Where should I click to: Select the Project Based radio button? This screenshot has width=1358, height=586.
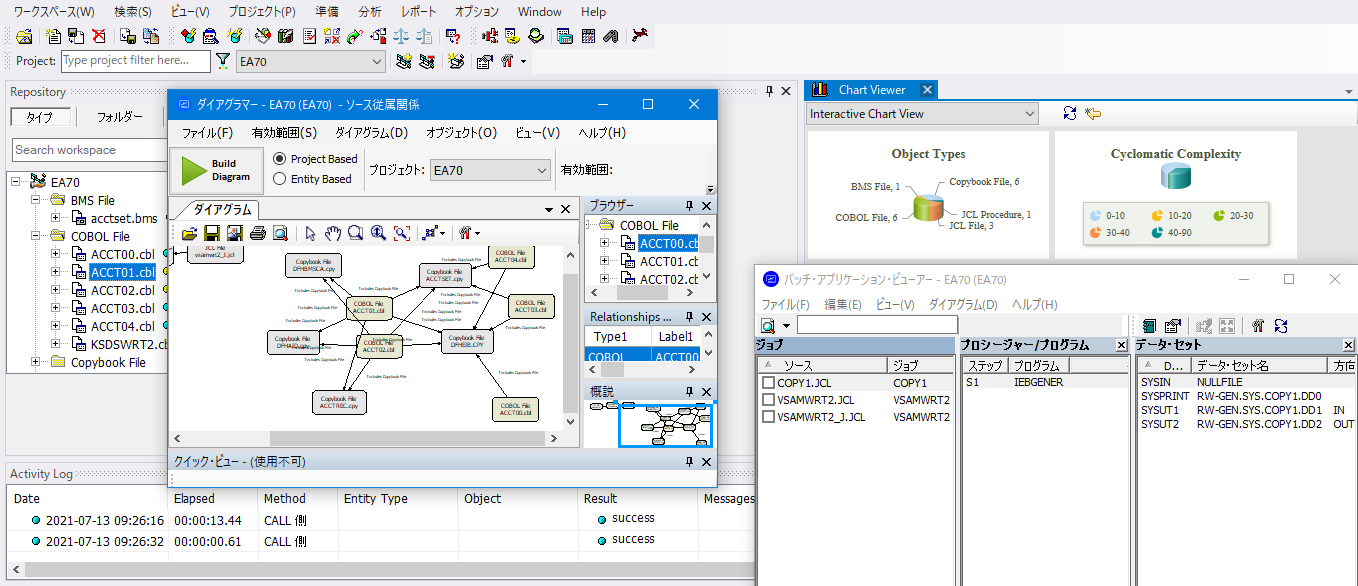(280, 159)
